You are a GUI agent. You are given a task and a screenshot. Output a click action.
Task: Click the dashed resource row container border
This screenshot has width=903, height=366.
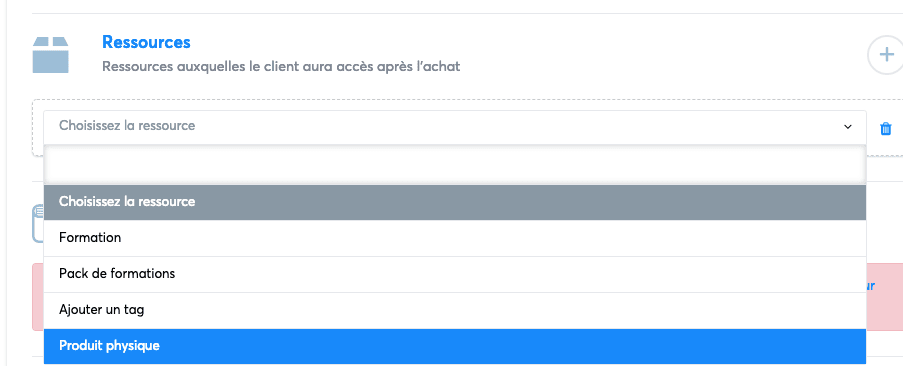(37, 128)
